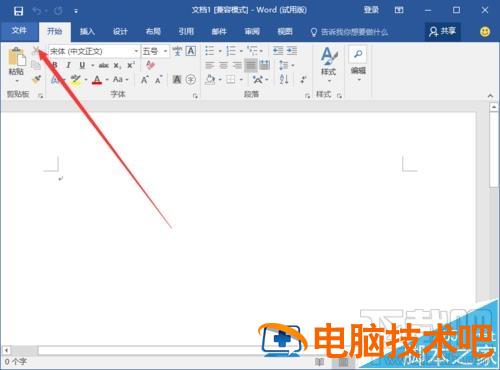Screen dimensions: 500x370
Task: Click the Format Painter brush icon
Action: 36,80
